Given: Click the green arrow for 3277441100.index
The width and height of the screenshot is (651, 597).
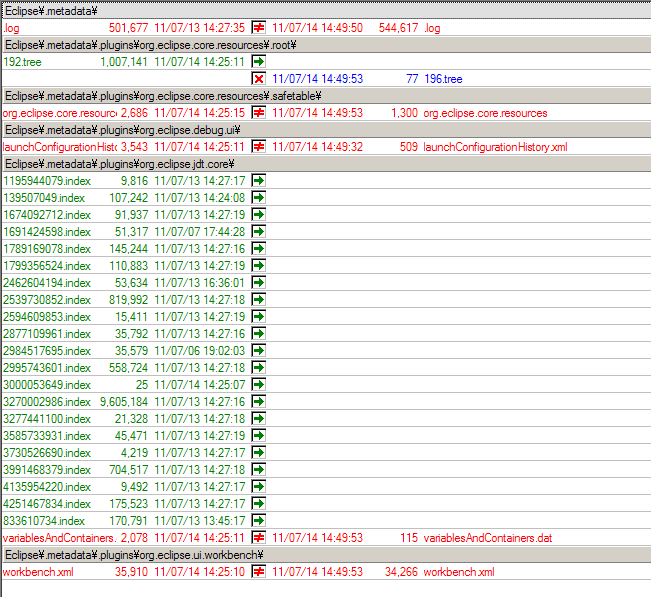Looking at the screenshot, I should [x=259, y=419].
